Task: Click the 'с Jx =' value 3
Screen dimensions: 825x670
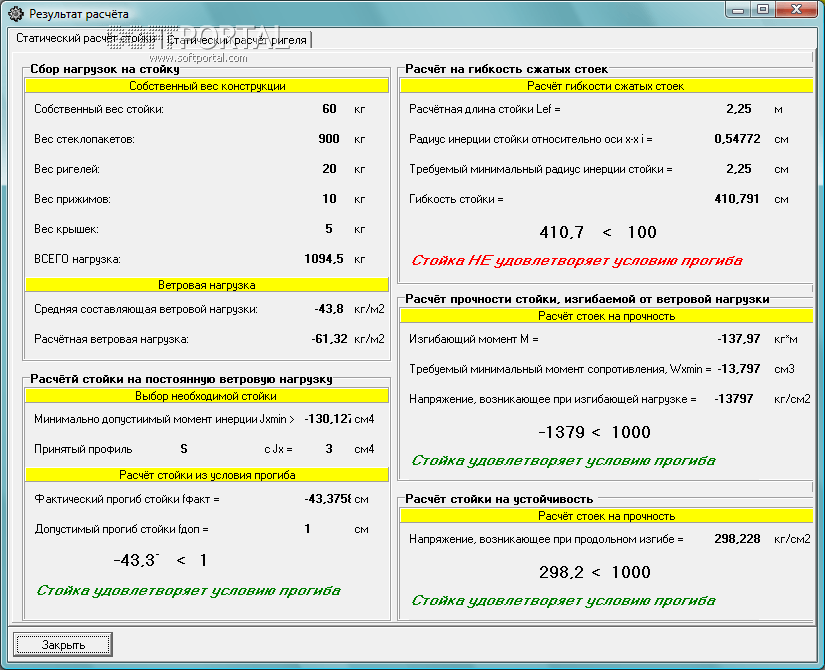Action: pos(329,449)
